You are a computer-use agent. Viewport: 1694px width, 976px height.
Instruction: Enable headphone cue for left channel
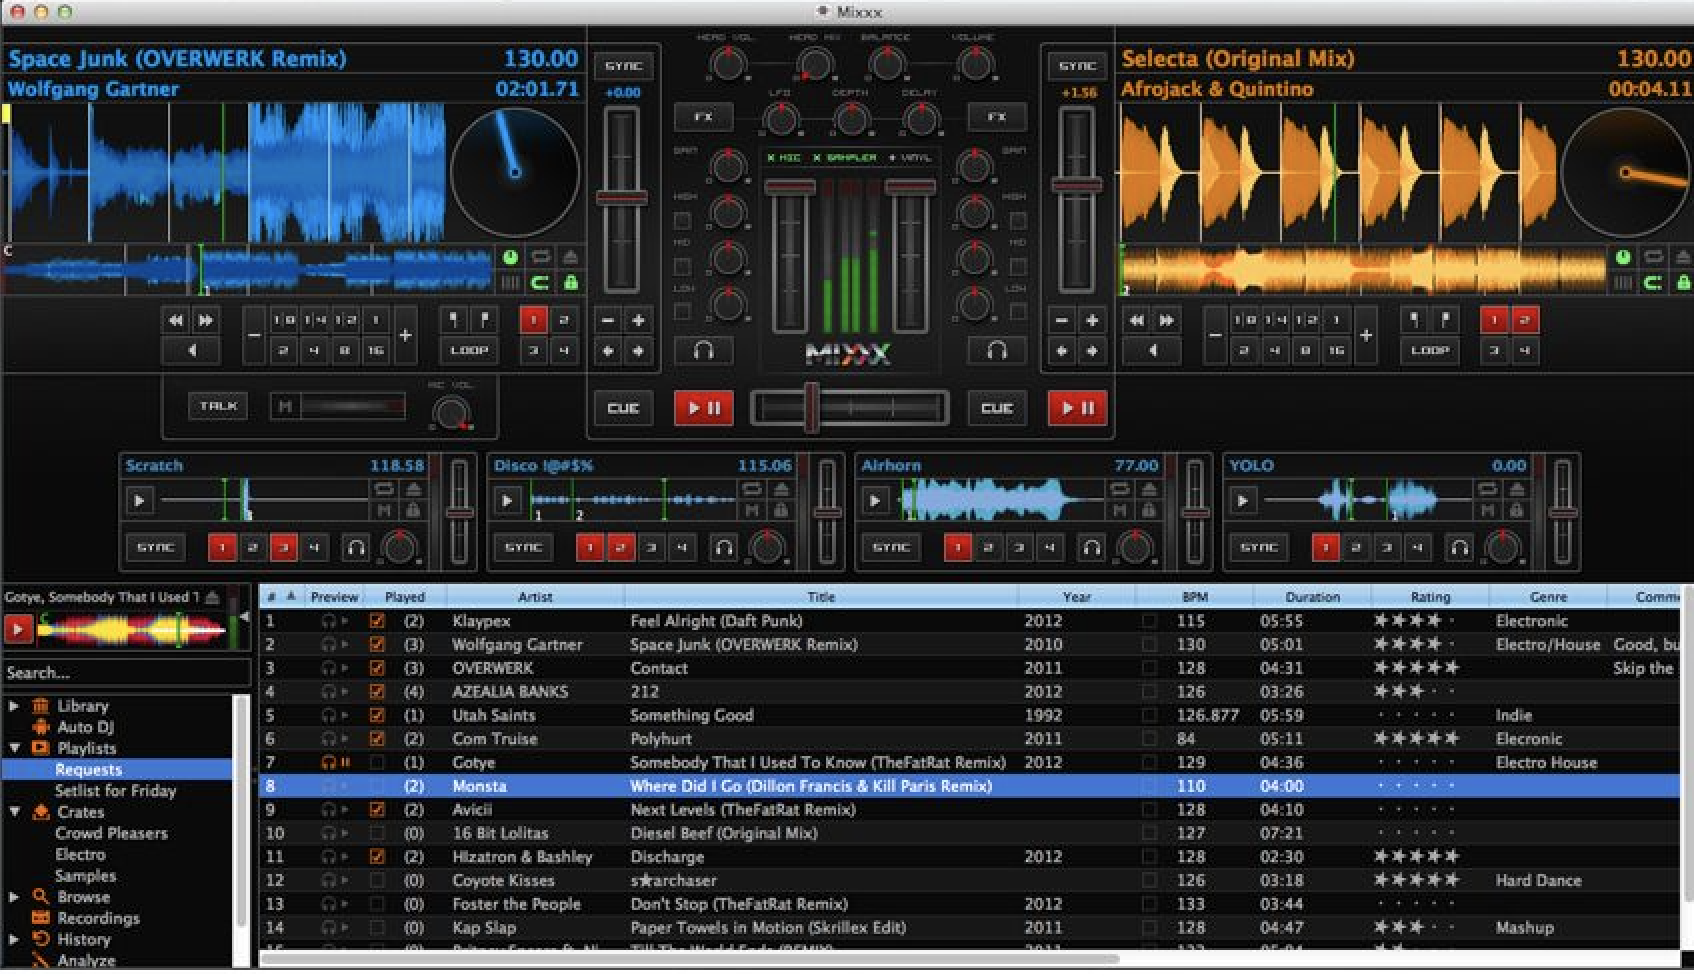tap(703, 351)
